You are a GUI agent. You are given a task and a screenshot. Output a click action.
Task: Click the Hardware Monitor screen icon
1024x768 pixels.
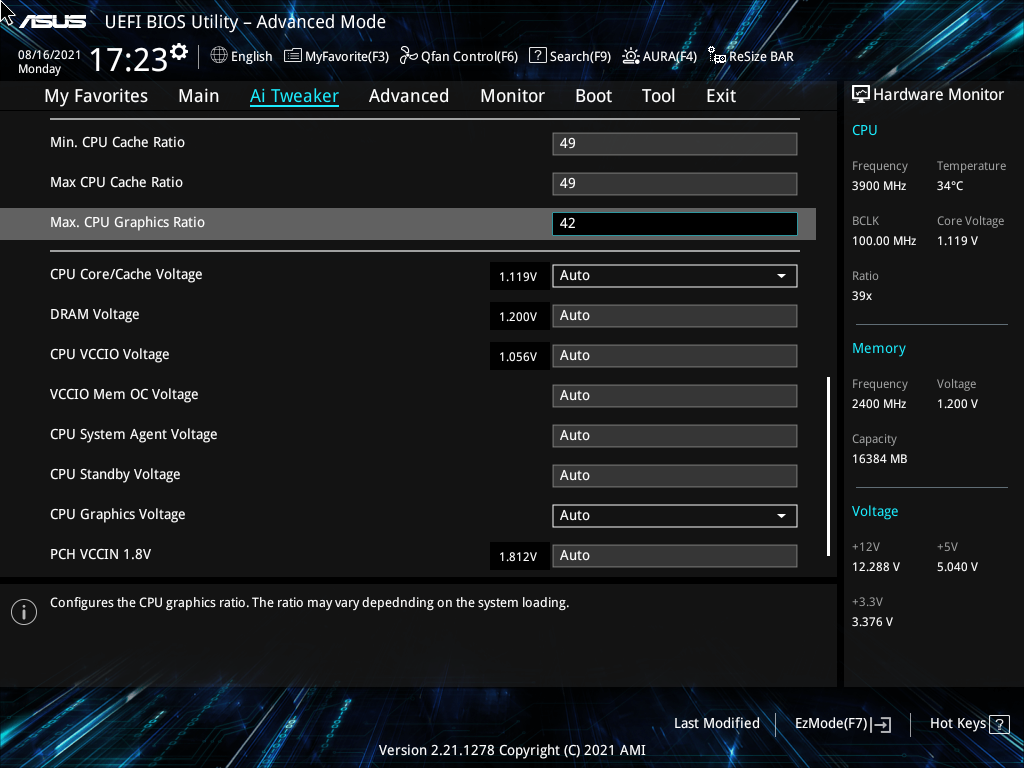click(861, 95)
